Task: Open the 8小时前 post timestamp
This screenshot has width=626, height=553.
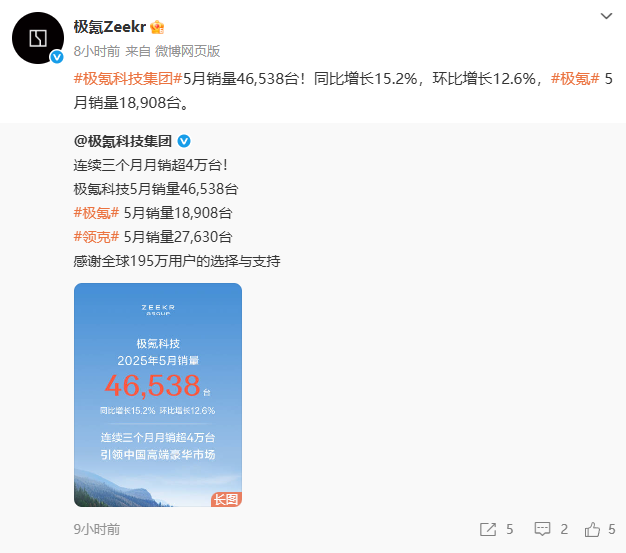Action: coord(97,51)
